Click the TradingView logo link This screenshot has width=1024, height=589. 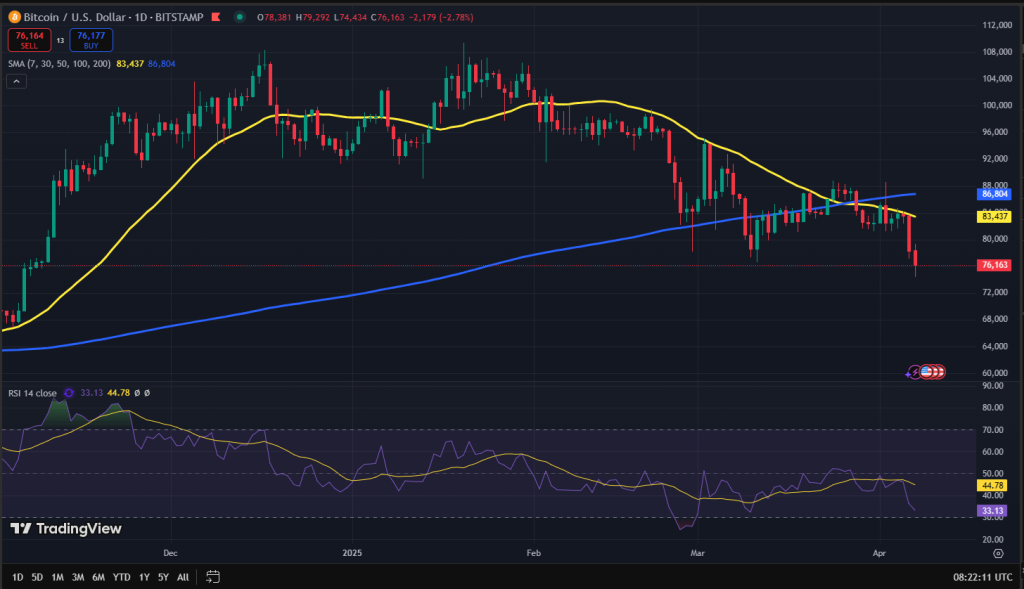point(66,528)
